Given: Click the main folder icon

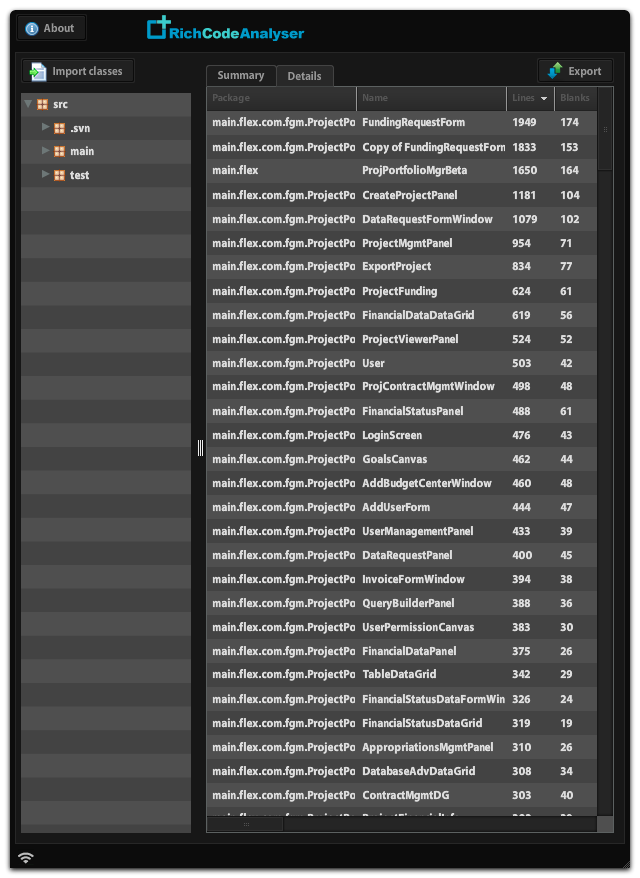Looking at the screenshot, I should pyautogui.click(x=59, y=151).
